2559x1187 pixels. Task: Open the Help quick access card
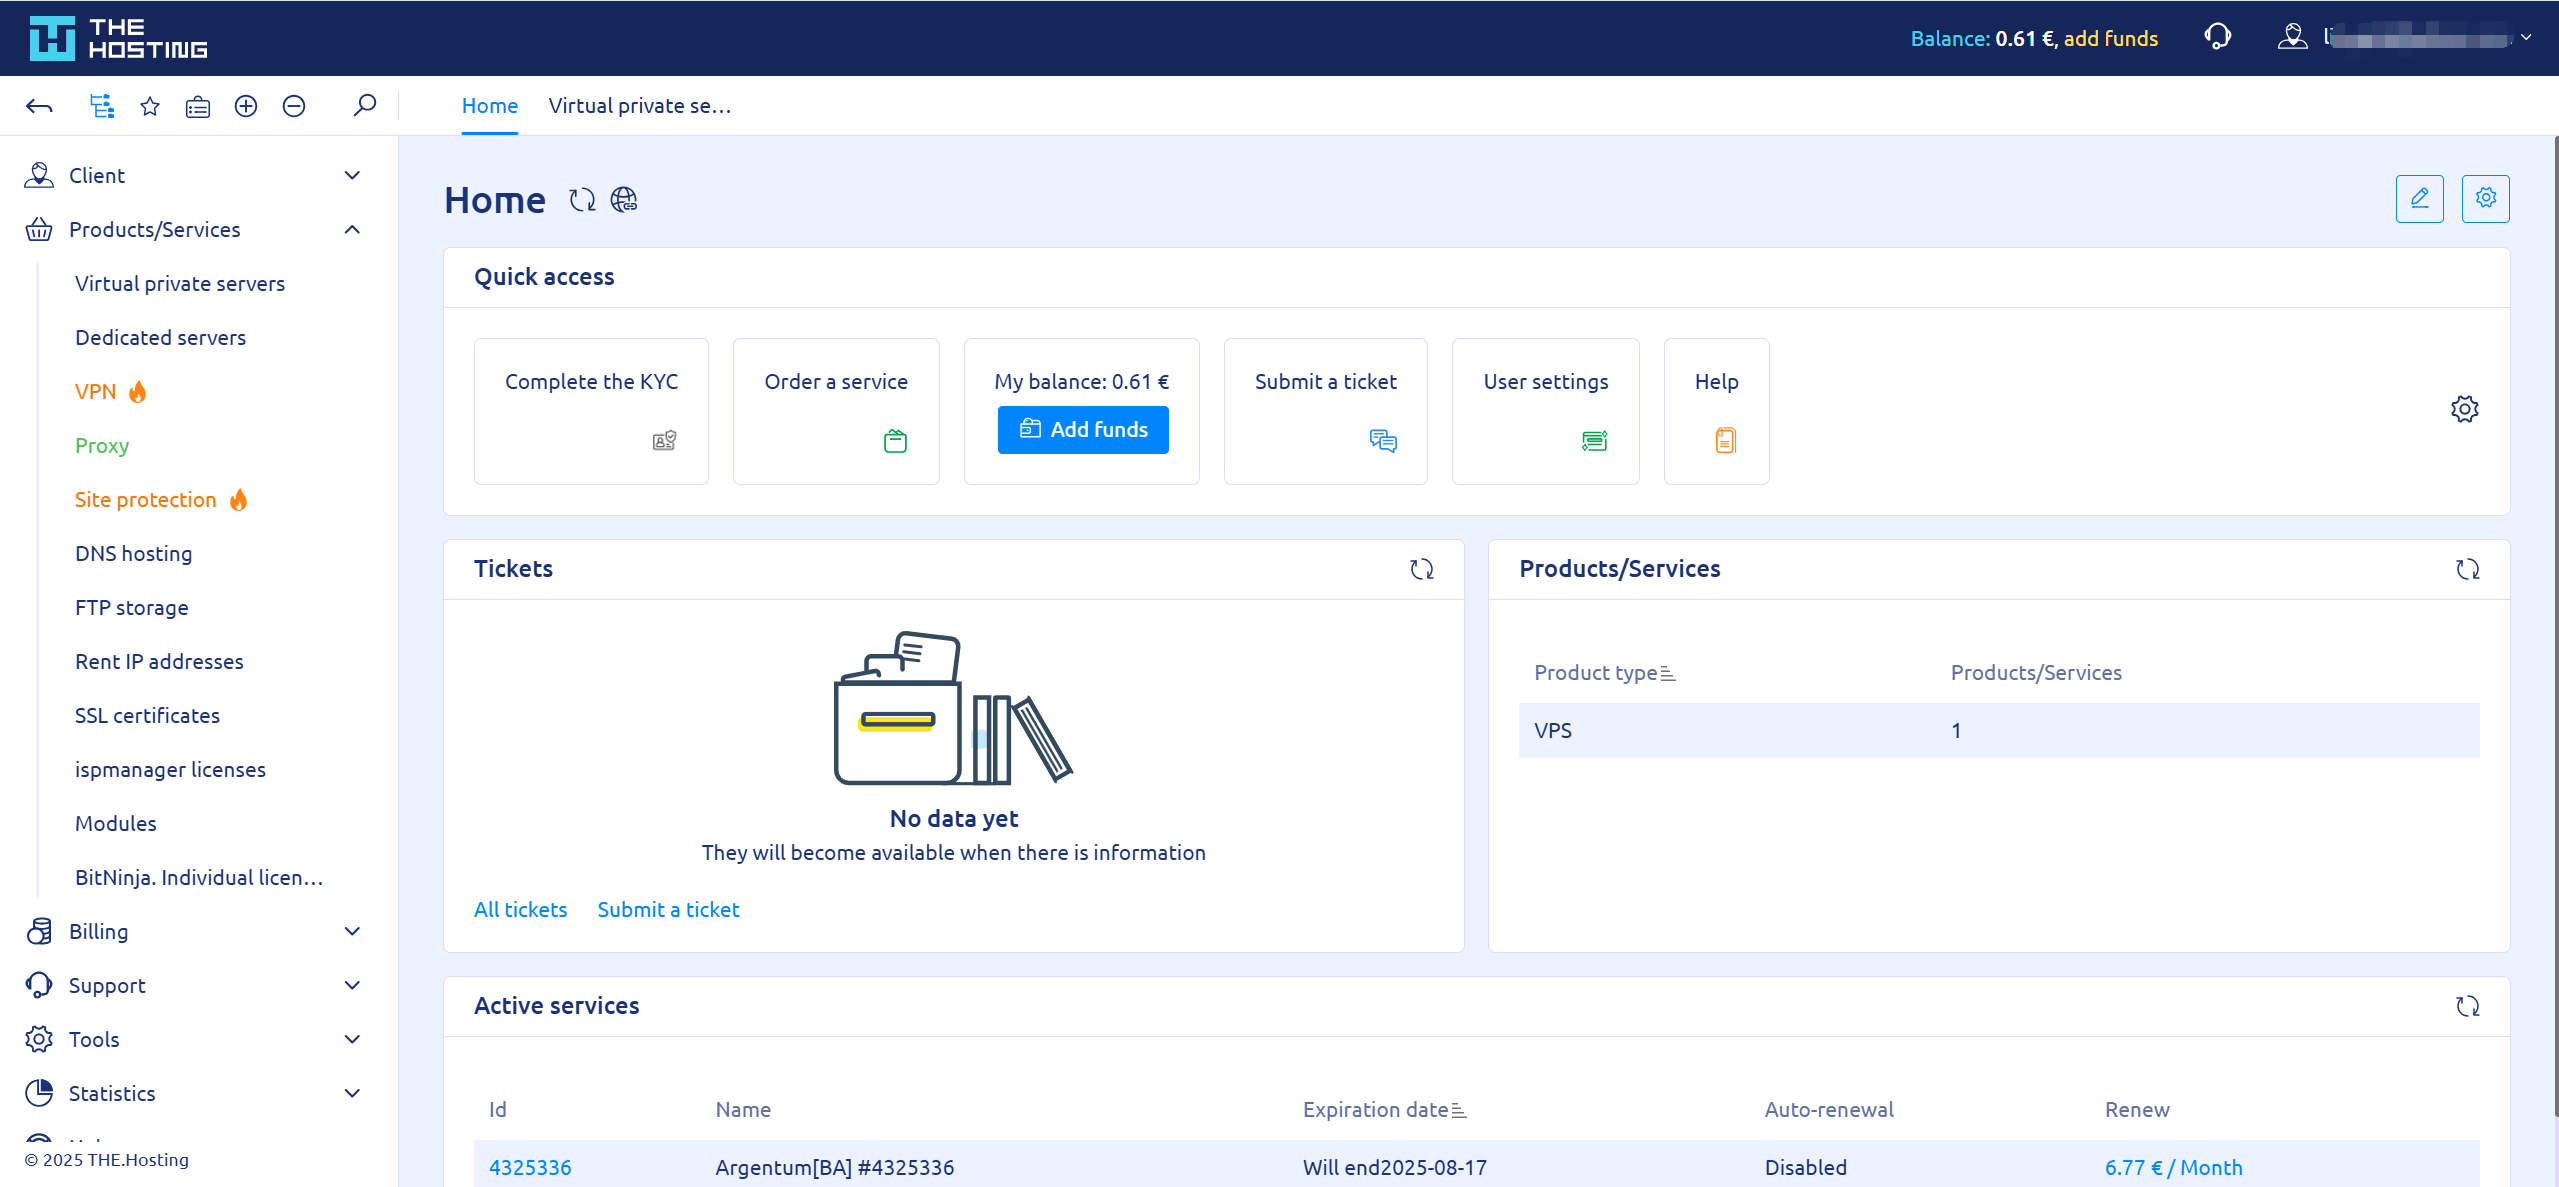1716,411
